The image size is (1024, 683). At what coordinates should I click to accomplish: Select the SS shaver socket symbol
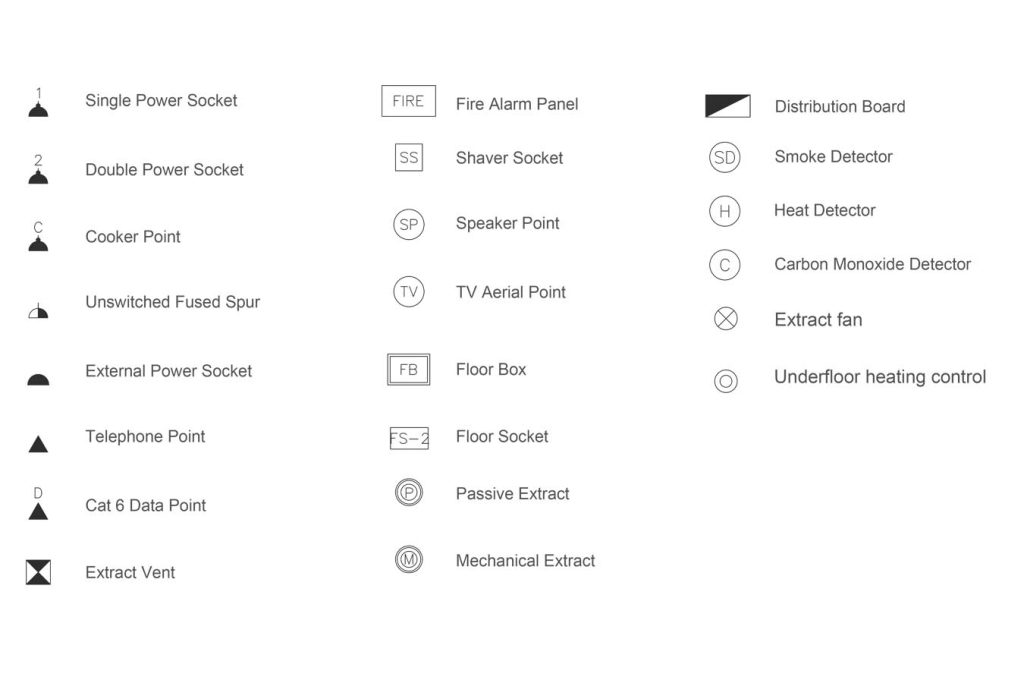pyautogui.click(x=409, y=157)
